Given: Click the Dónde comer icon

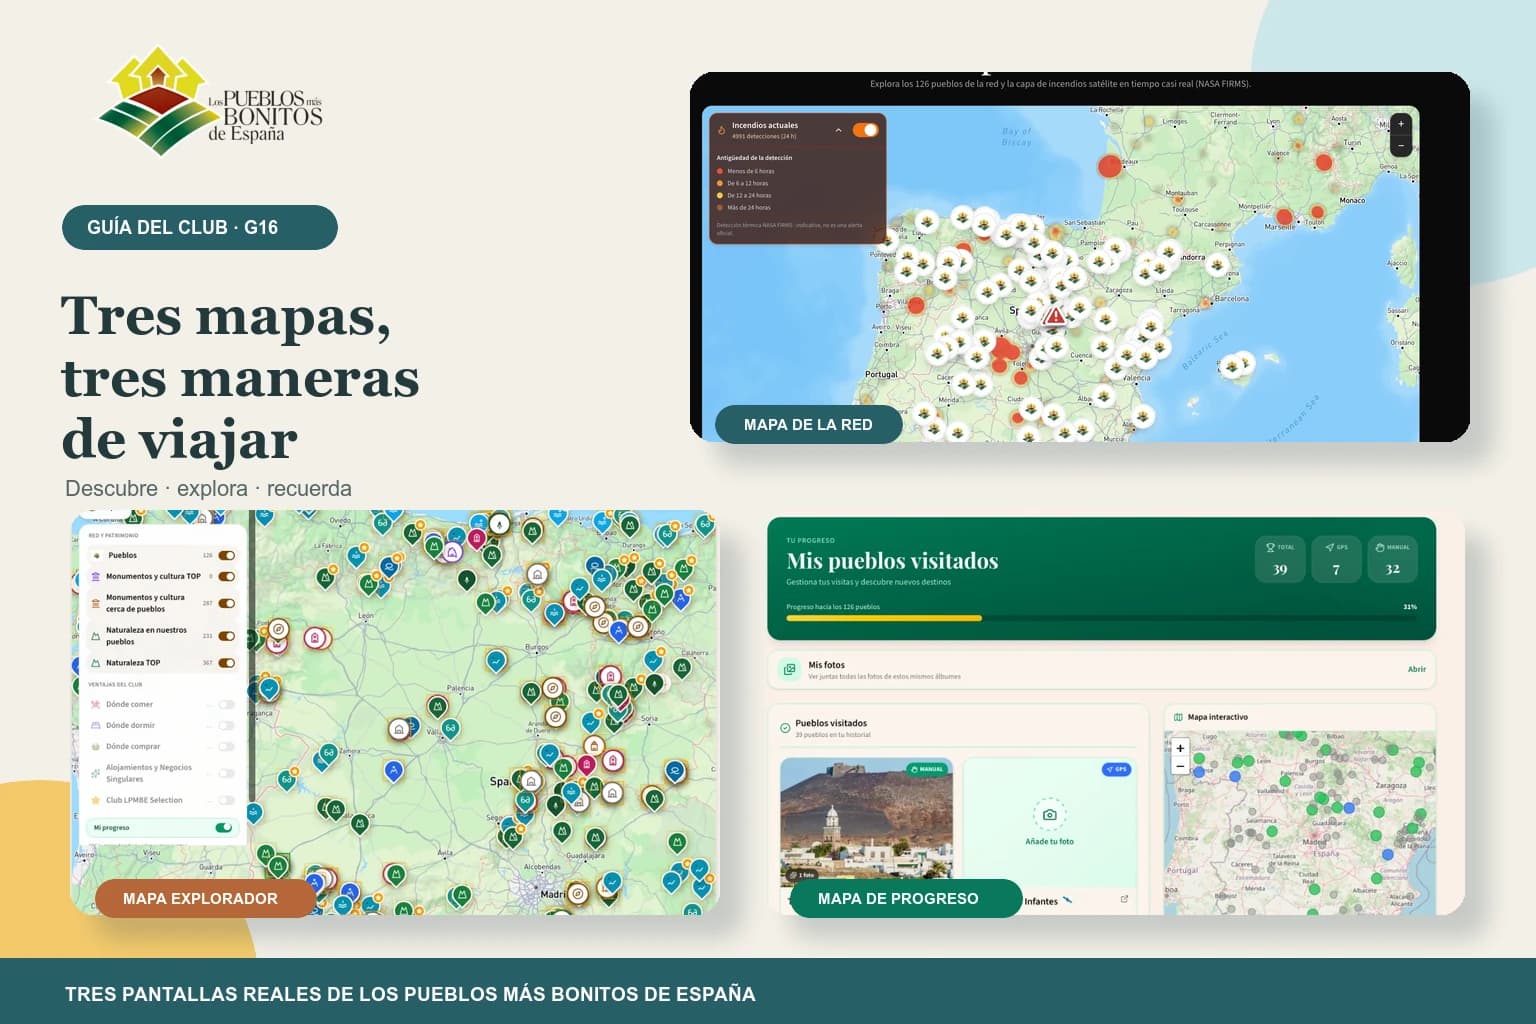Looking at the screenshot, I should pyautogui.click(x=96, y=704).
